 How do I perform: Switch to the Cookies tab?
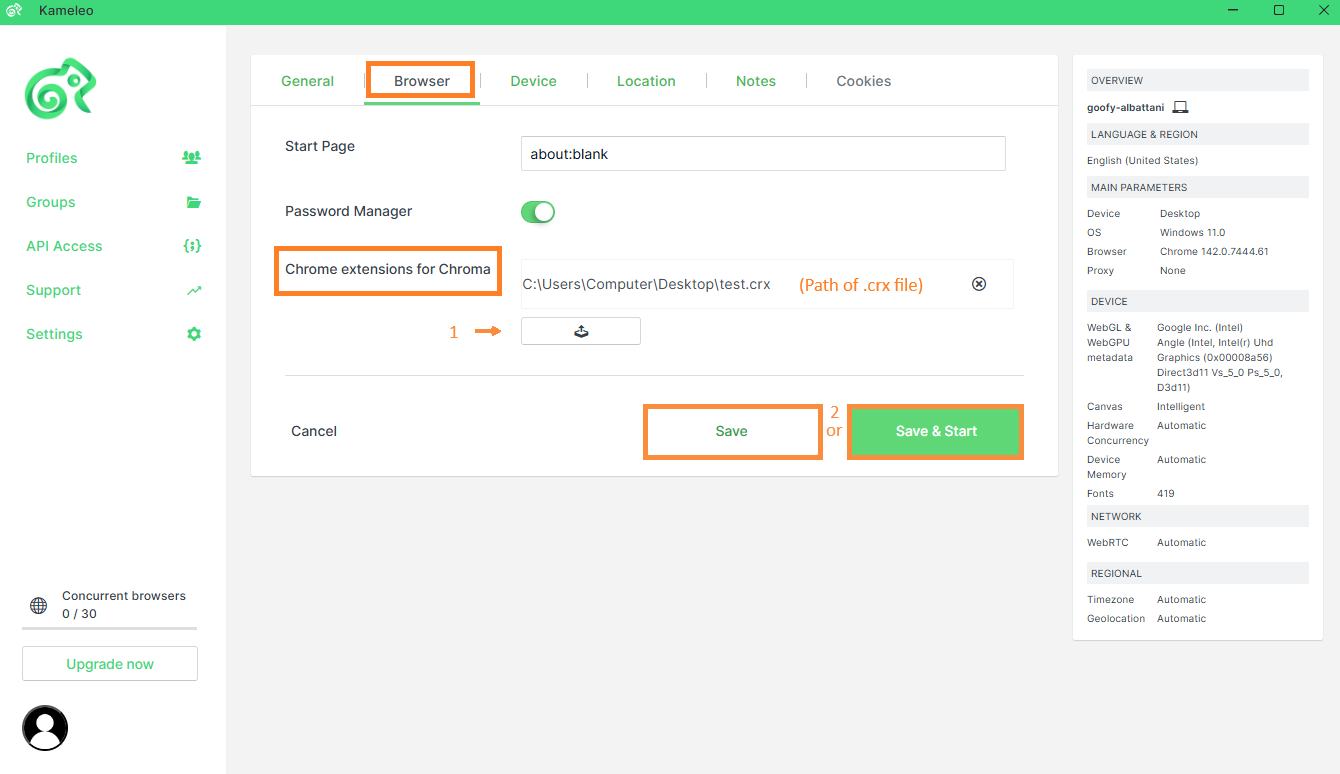tap(864, 81)
